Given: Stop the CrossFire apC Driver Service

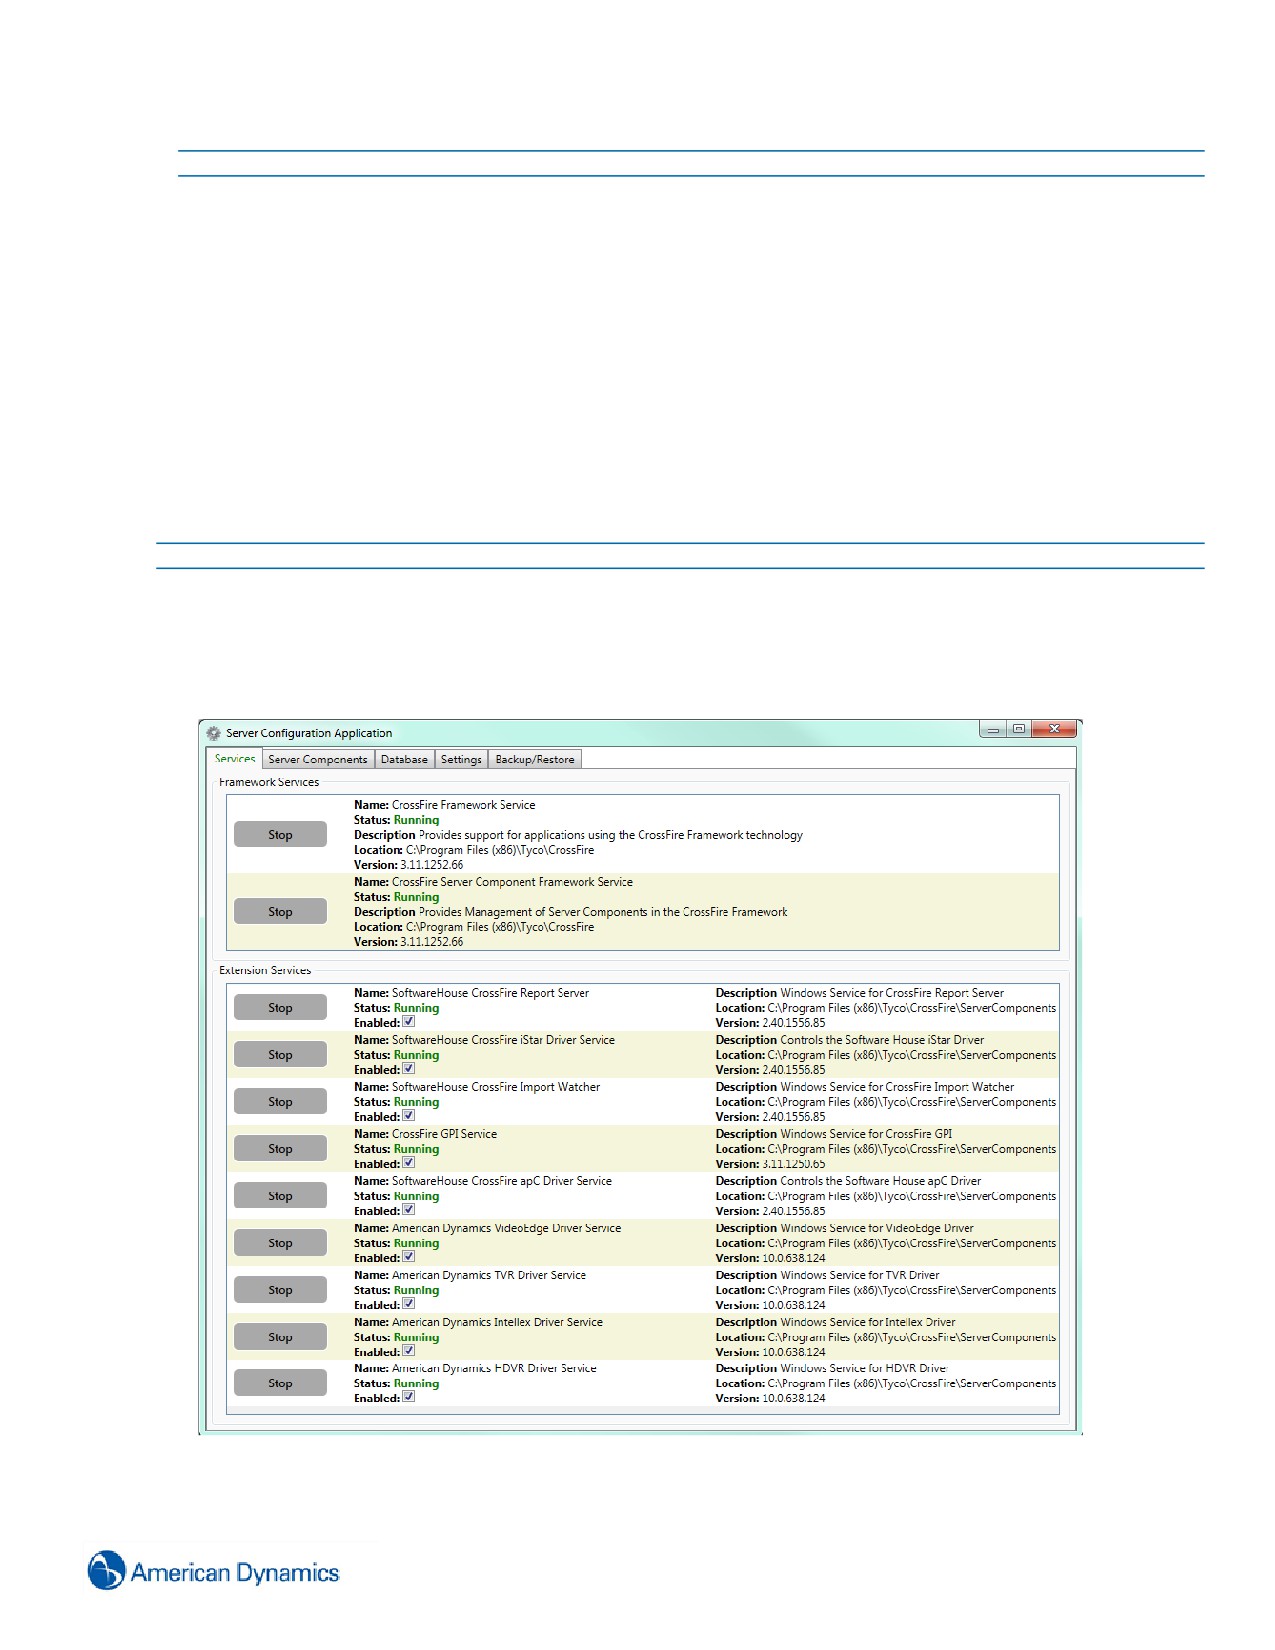Looking at the screenshot, I should coord(280,1196).
